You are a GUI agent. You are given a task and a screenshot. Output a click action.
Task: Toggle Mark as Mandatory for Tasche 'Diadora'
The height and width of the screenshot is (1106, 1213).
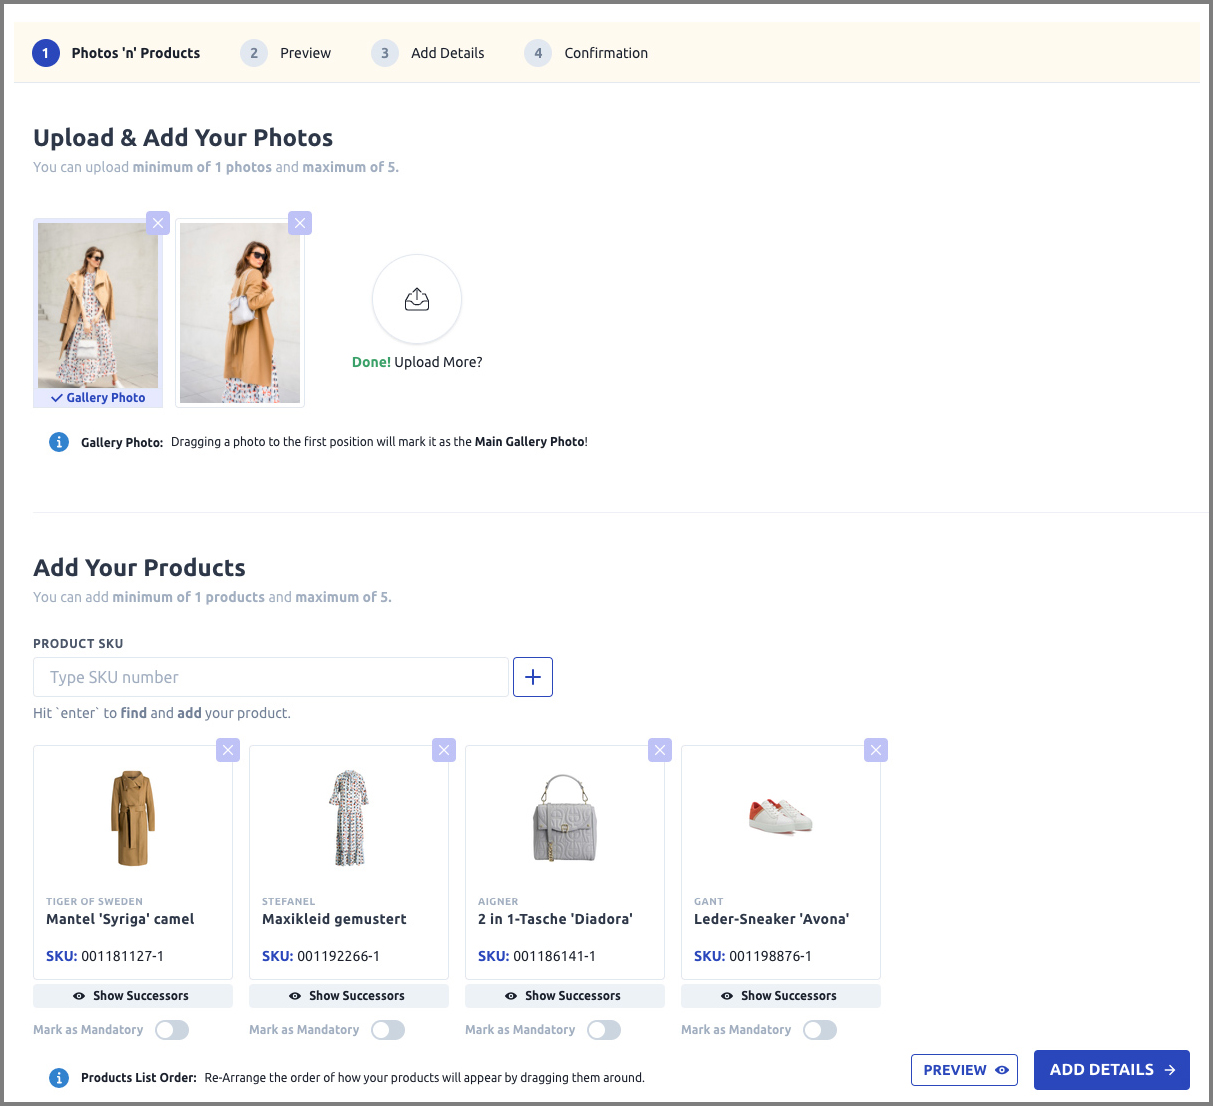click(x=604, y=1030)
